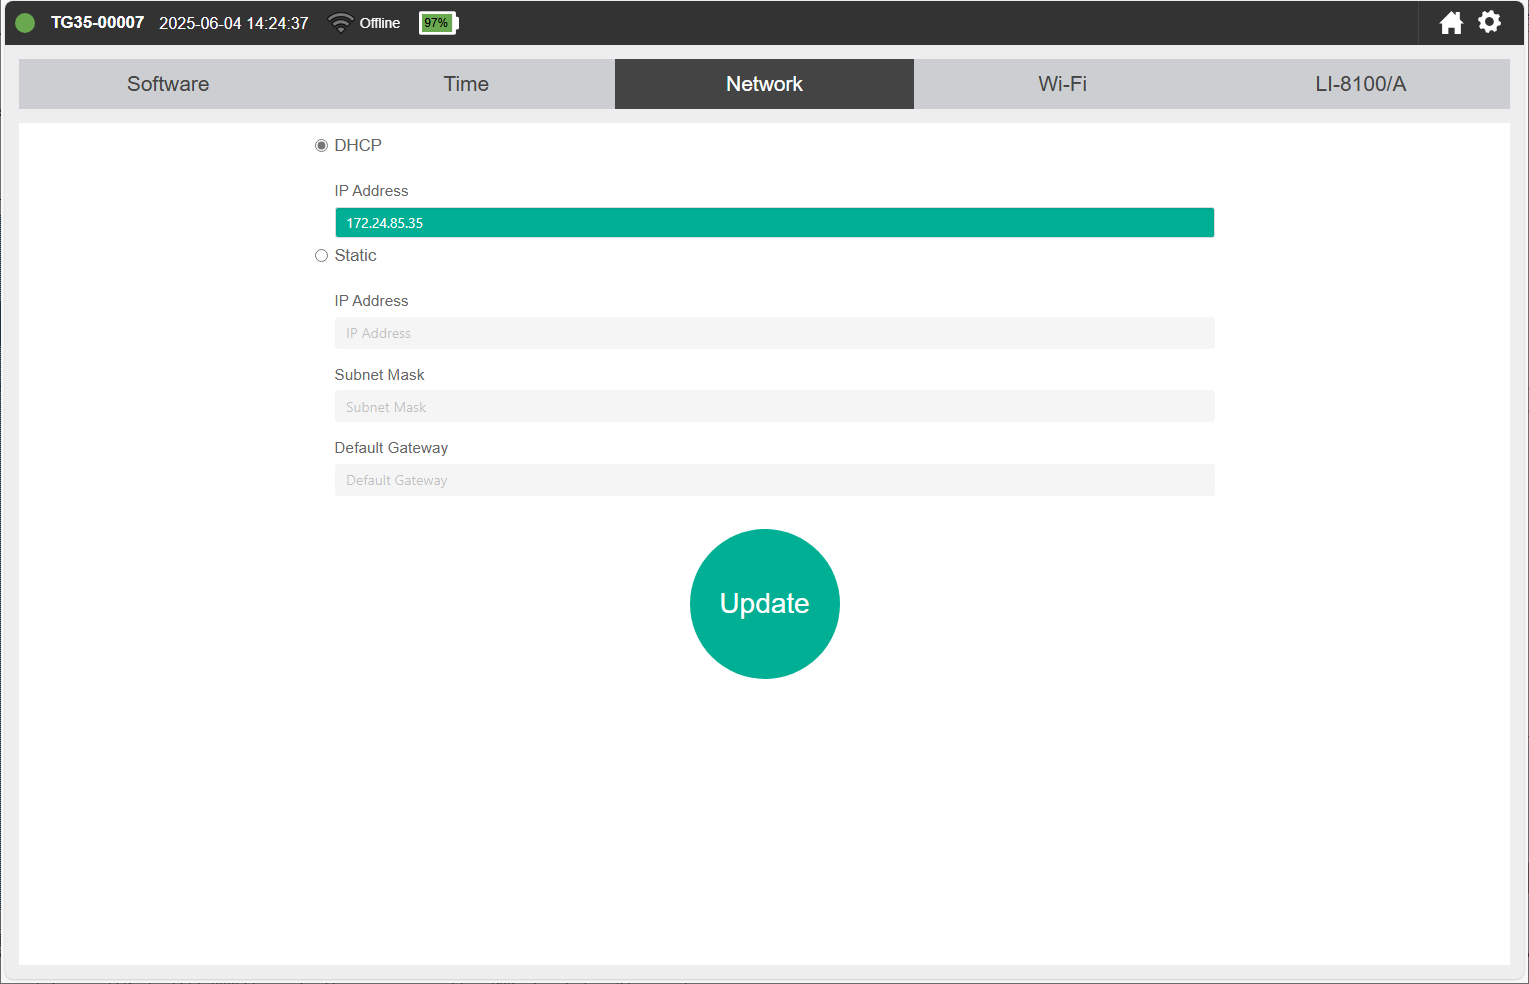Open settings via the gear icon
This screenshot has height=984, width=1529.
[1489, 22]
